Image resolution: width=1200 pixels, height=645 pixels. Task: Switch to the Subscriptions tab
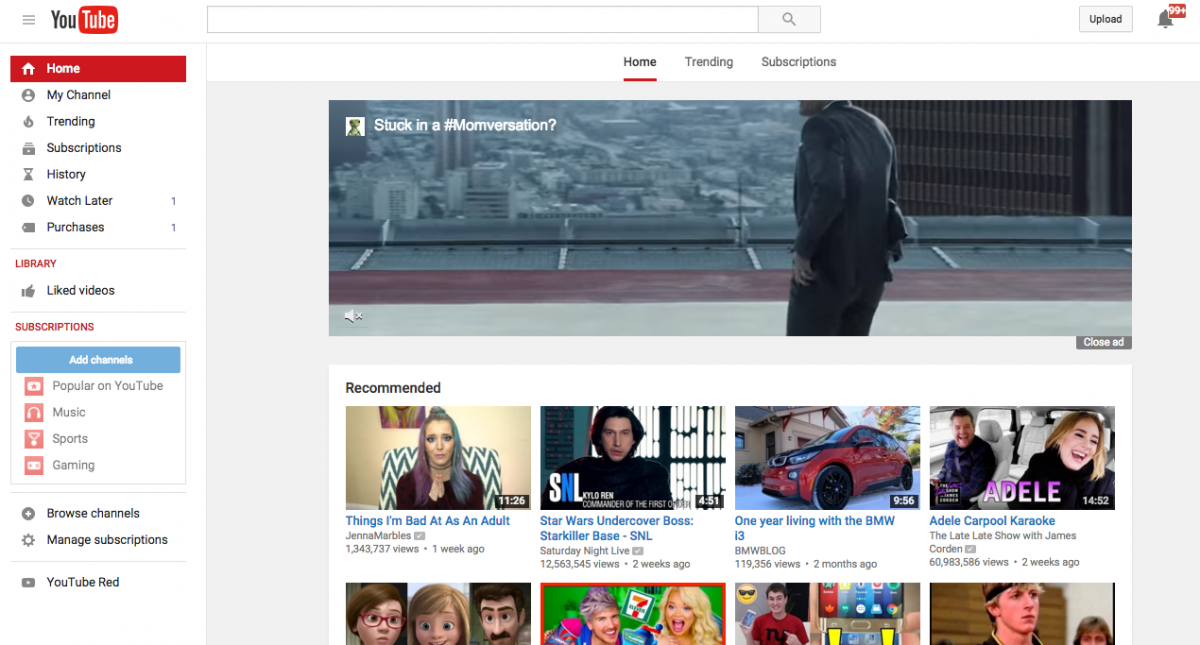[798, 62]
